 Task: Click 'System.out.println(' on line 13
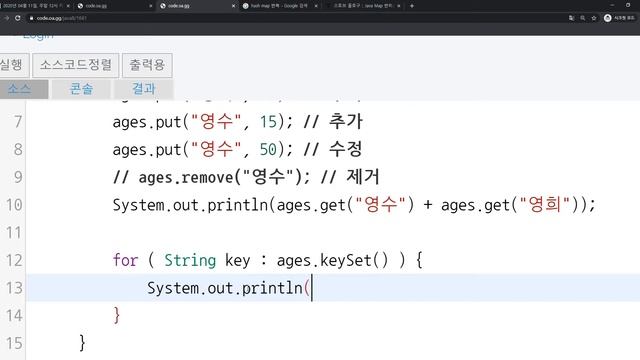tap(228, 289)
